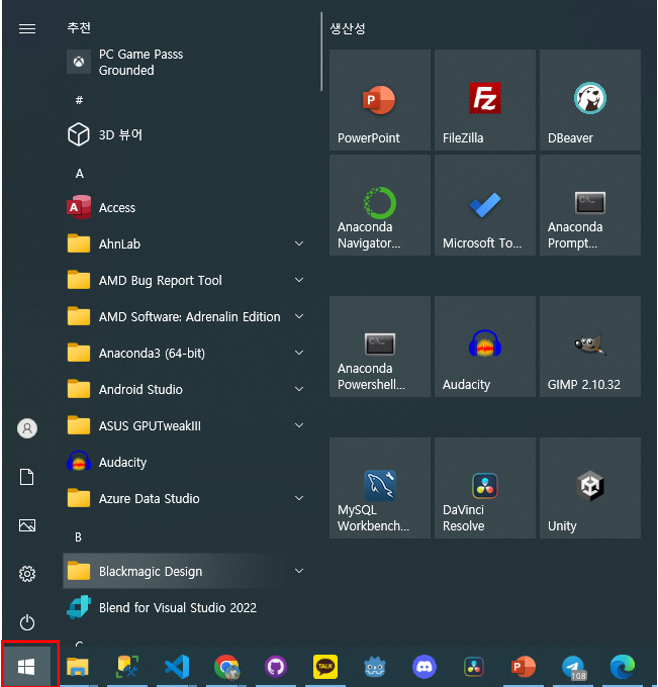Expand AMD Software: Adrenalin Edition folder

click(x=186, y=316)
